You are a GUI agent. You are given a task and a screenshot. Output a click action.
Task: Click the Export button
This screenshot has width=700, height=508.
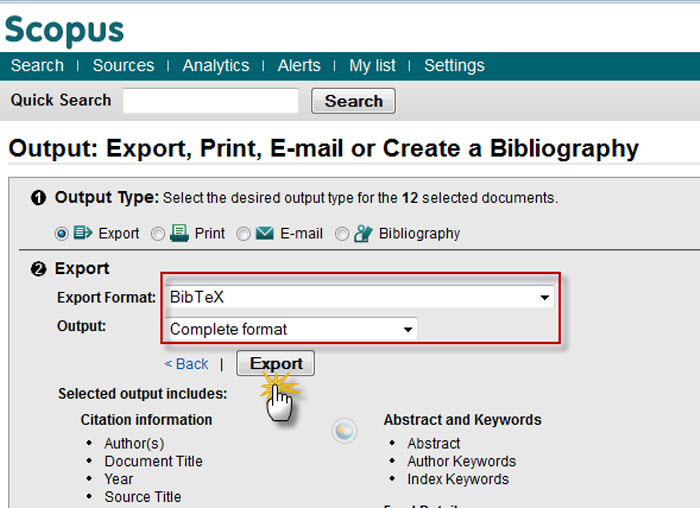275,363
